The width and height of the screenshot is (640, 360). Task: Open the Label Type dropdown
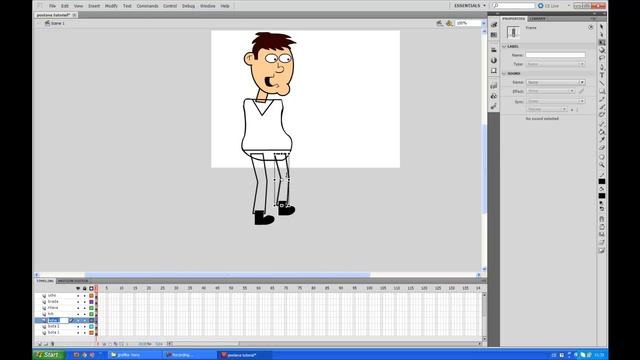(x=556, y=64)
